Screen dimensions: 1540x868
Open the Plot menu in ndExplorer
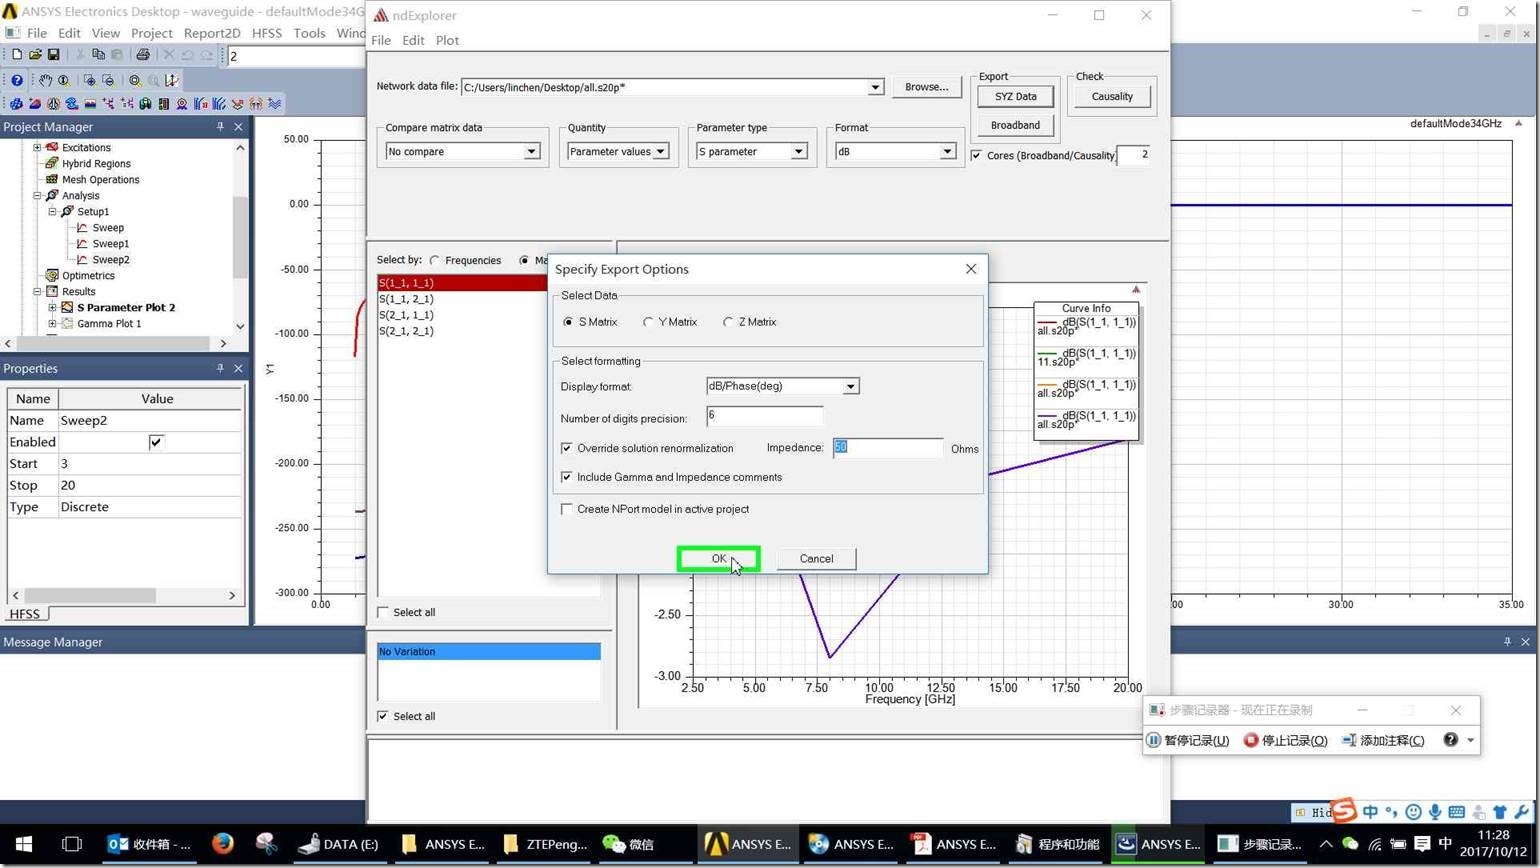click(447, 40)
